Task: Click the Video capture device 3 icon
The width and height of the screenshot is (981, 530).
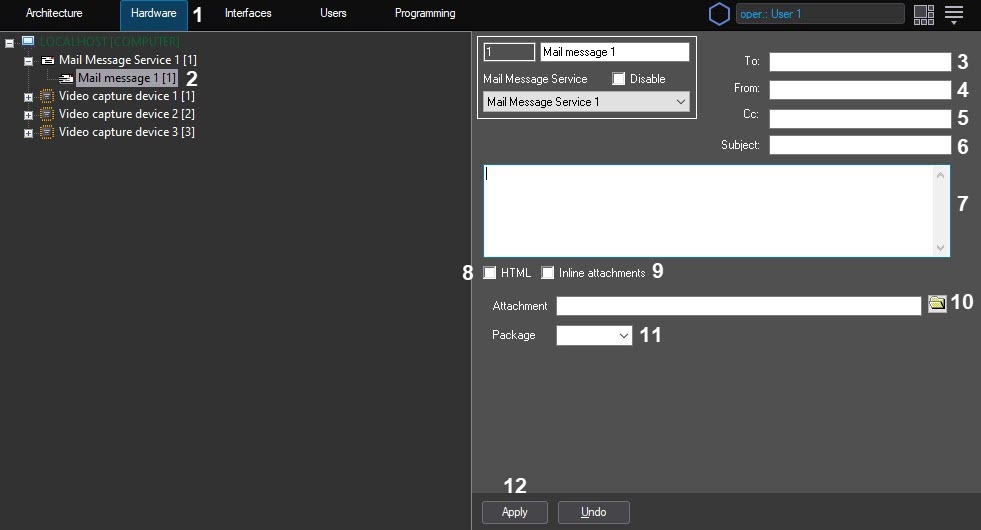Action: [46, 132]
